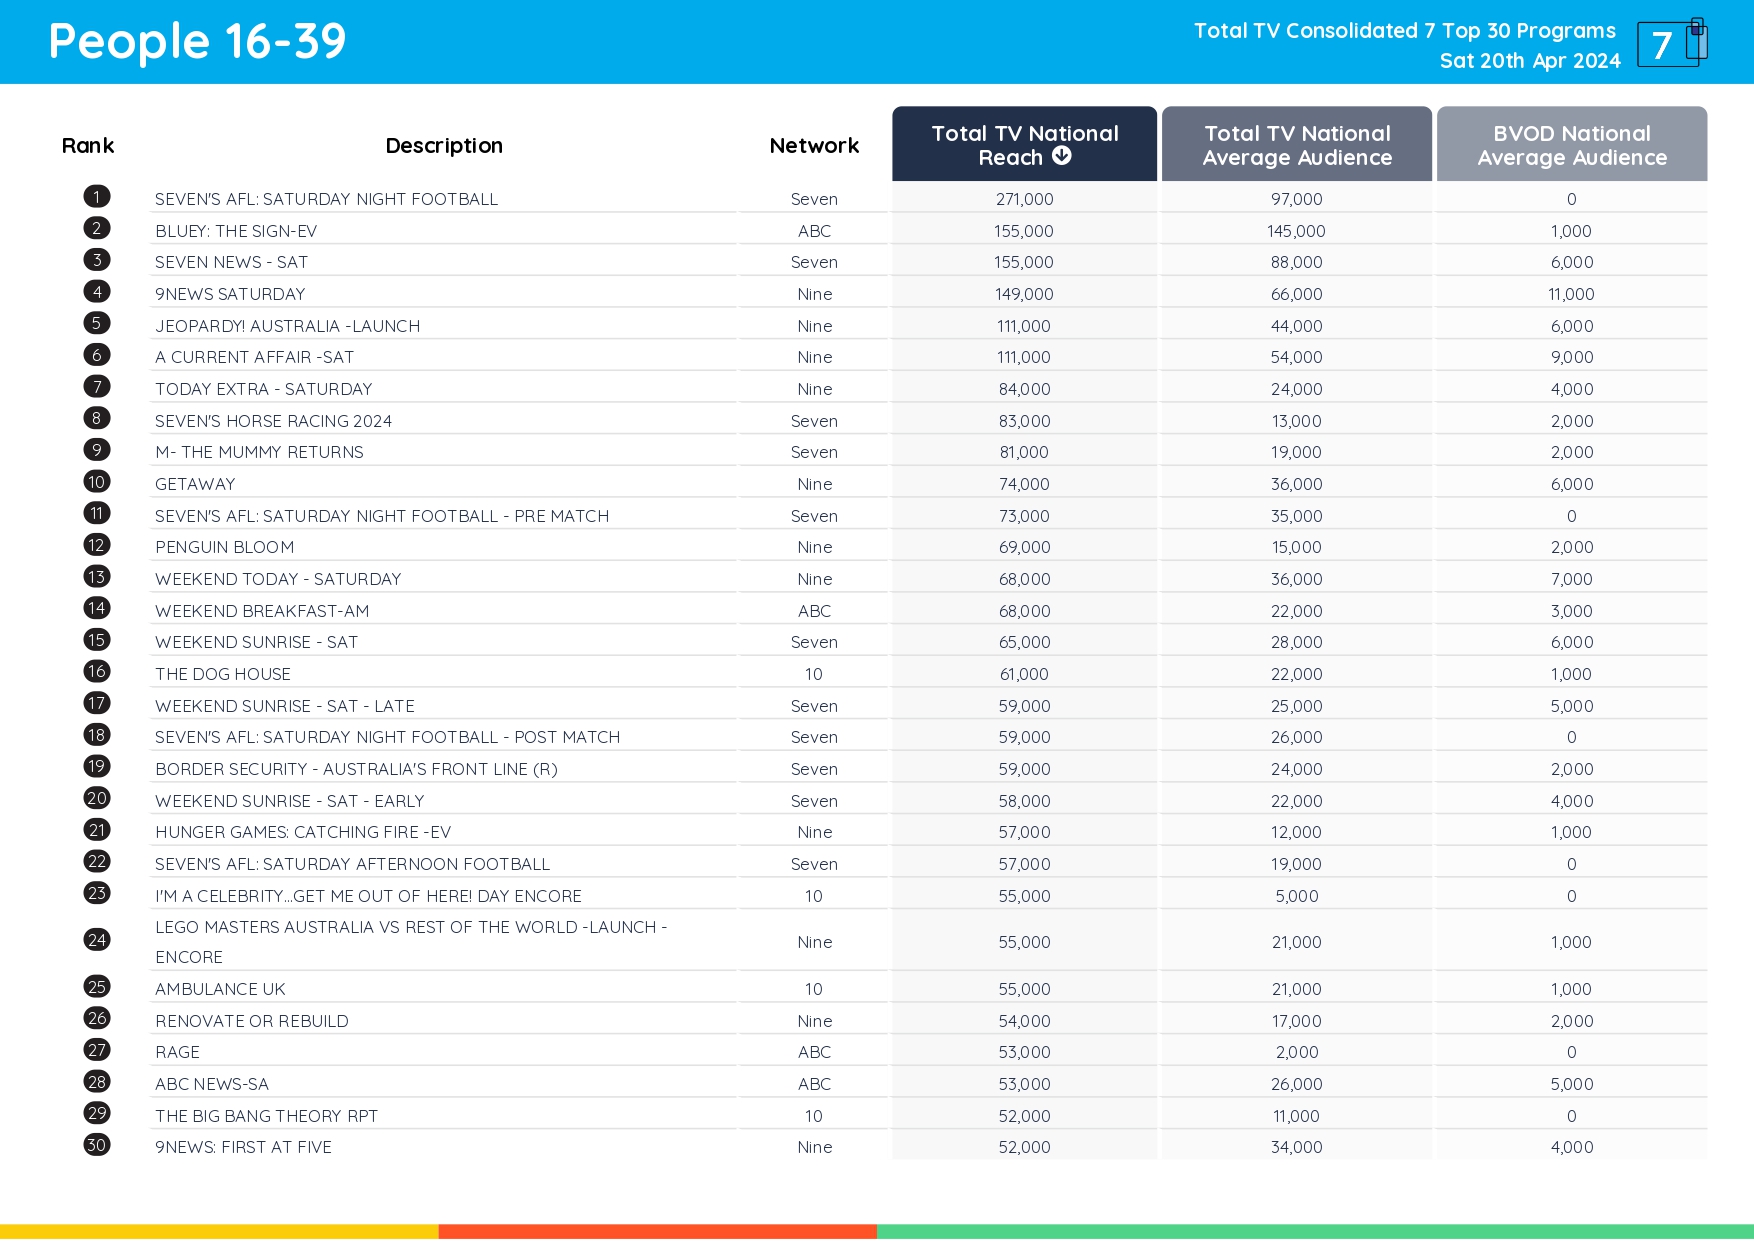Click rank 5 number badge

click(x=97, y=324)
